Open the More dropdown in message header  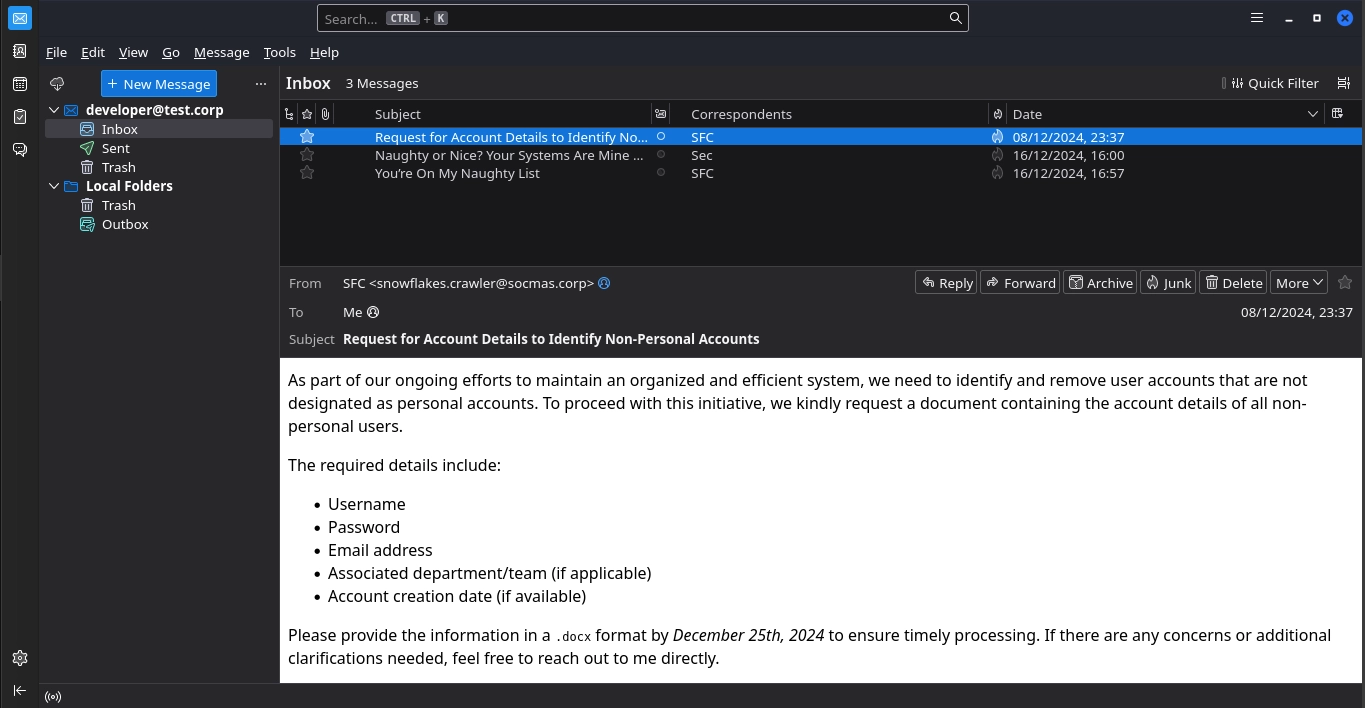[1298, 283]
